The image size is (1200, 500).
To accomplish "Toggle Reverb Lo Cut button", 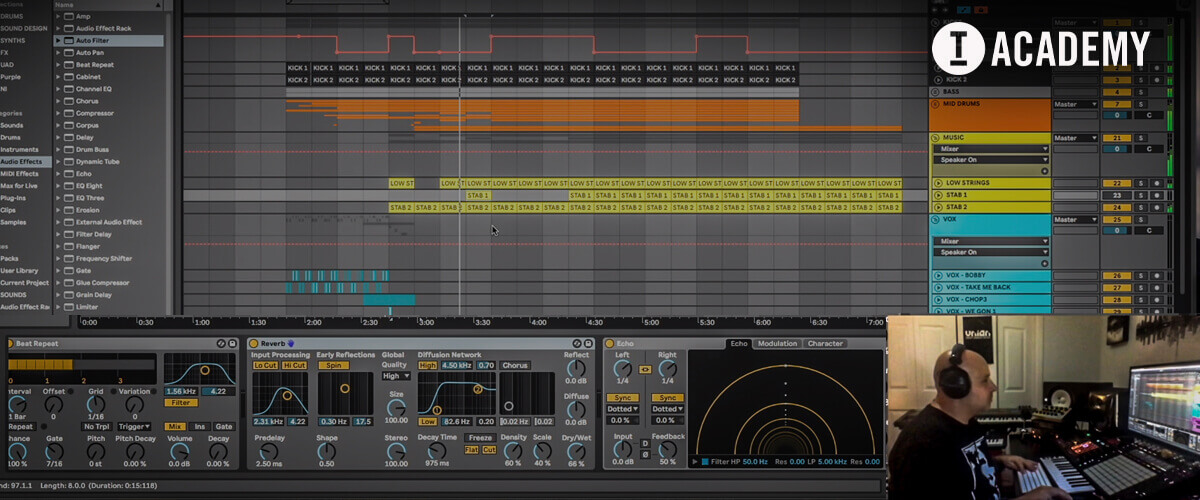I will (x=265, y=365).
